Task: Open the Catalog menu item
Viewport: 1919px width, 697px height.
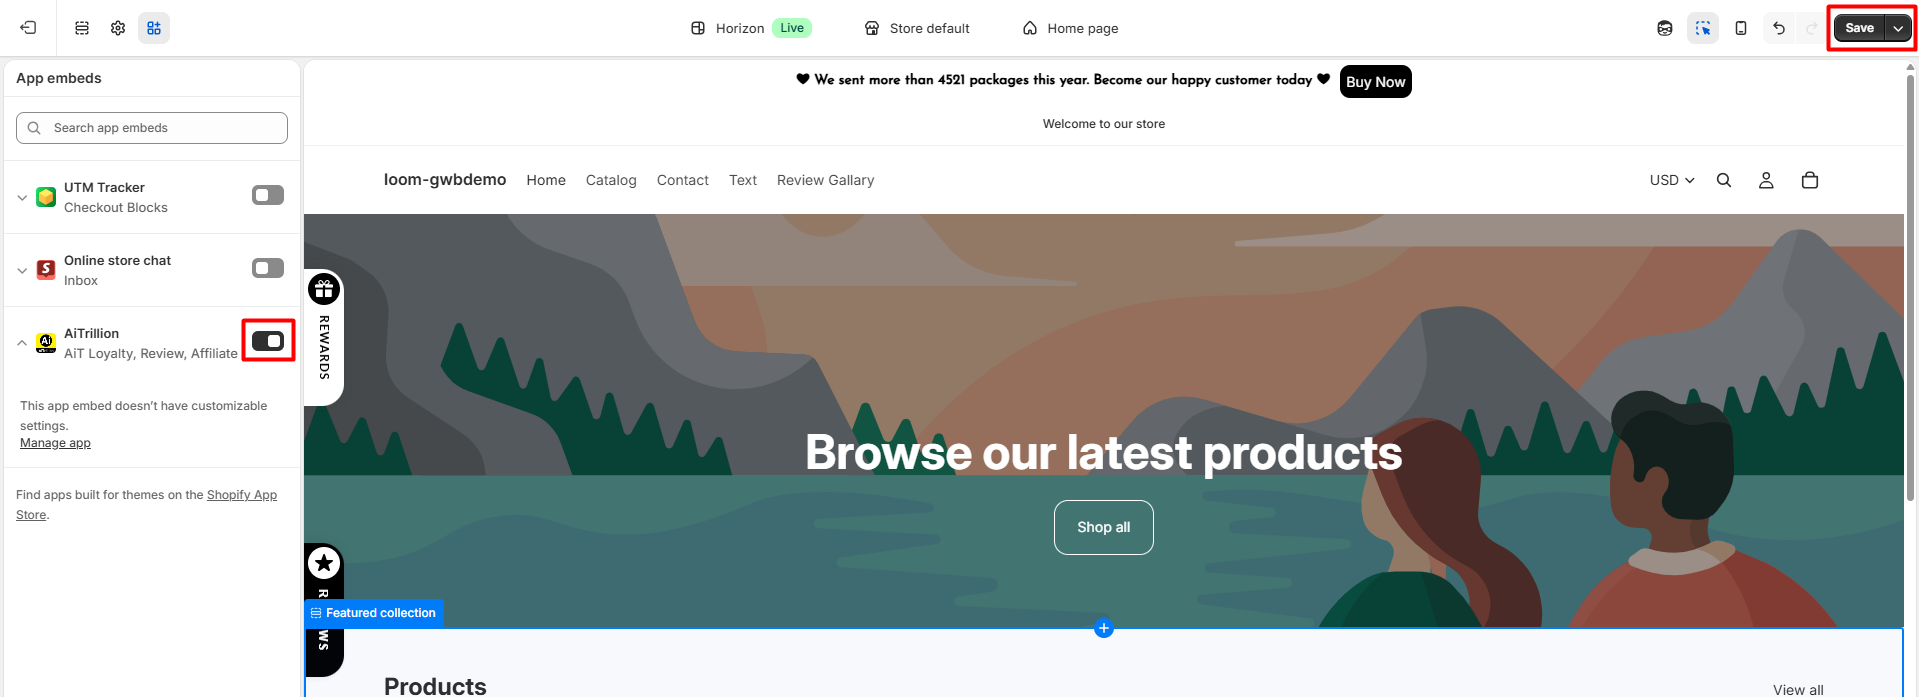Action: coord(611,180)
